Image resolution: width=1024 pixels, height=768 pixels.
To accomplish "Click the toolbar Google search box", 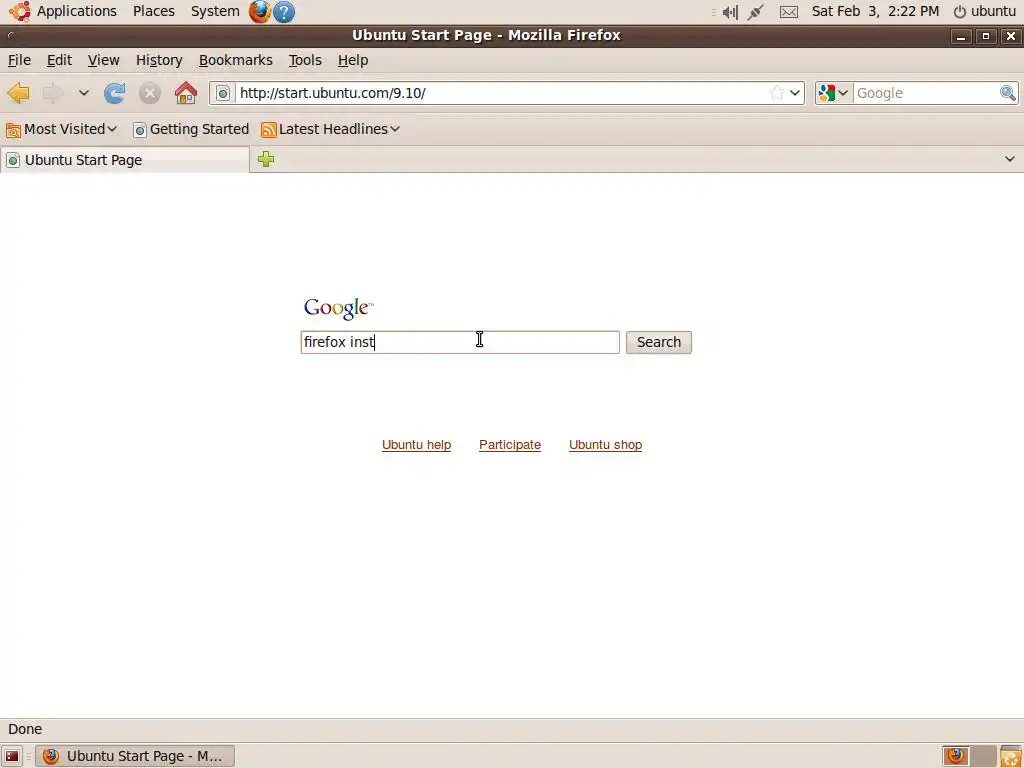I will pos(926,93).
